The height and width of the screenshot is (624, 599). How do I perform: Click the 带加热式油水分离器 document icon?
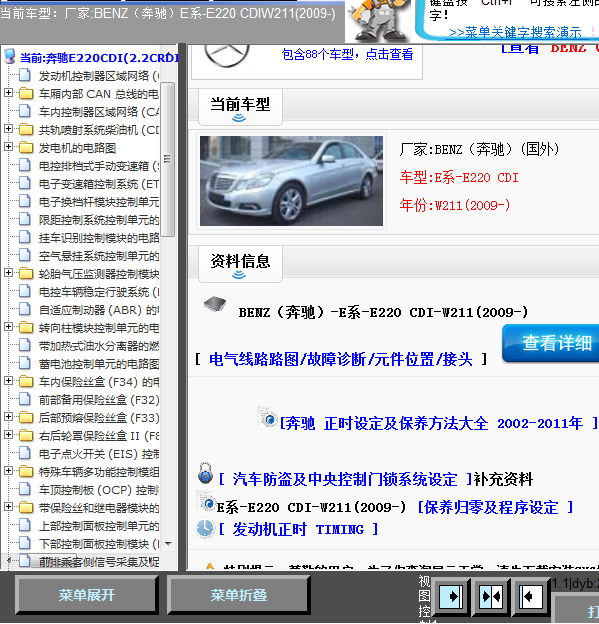pyautogui.click(x=25, y=345)
